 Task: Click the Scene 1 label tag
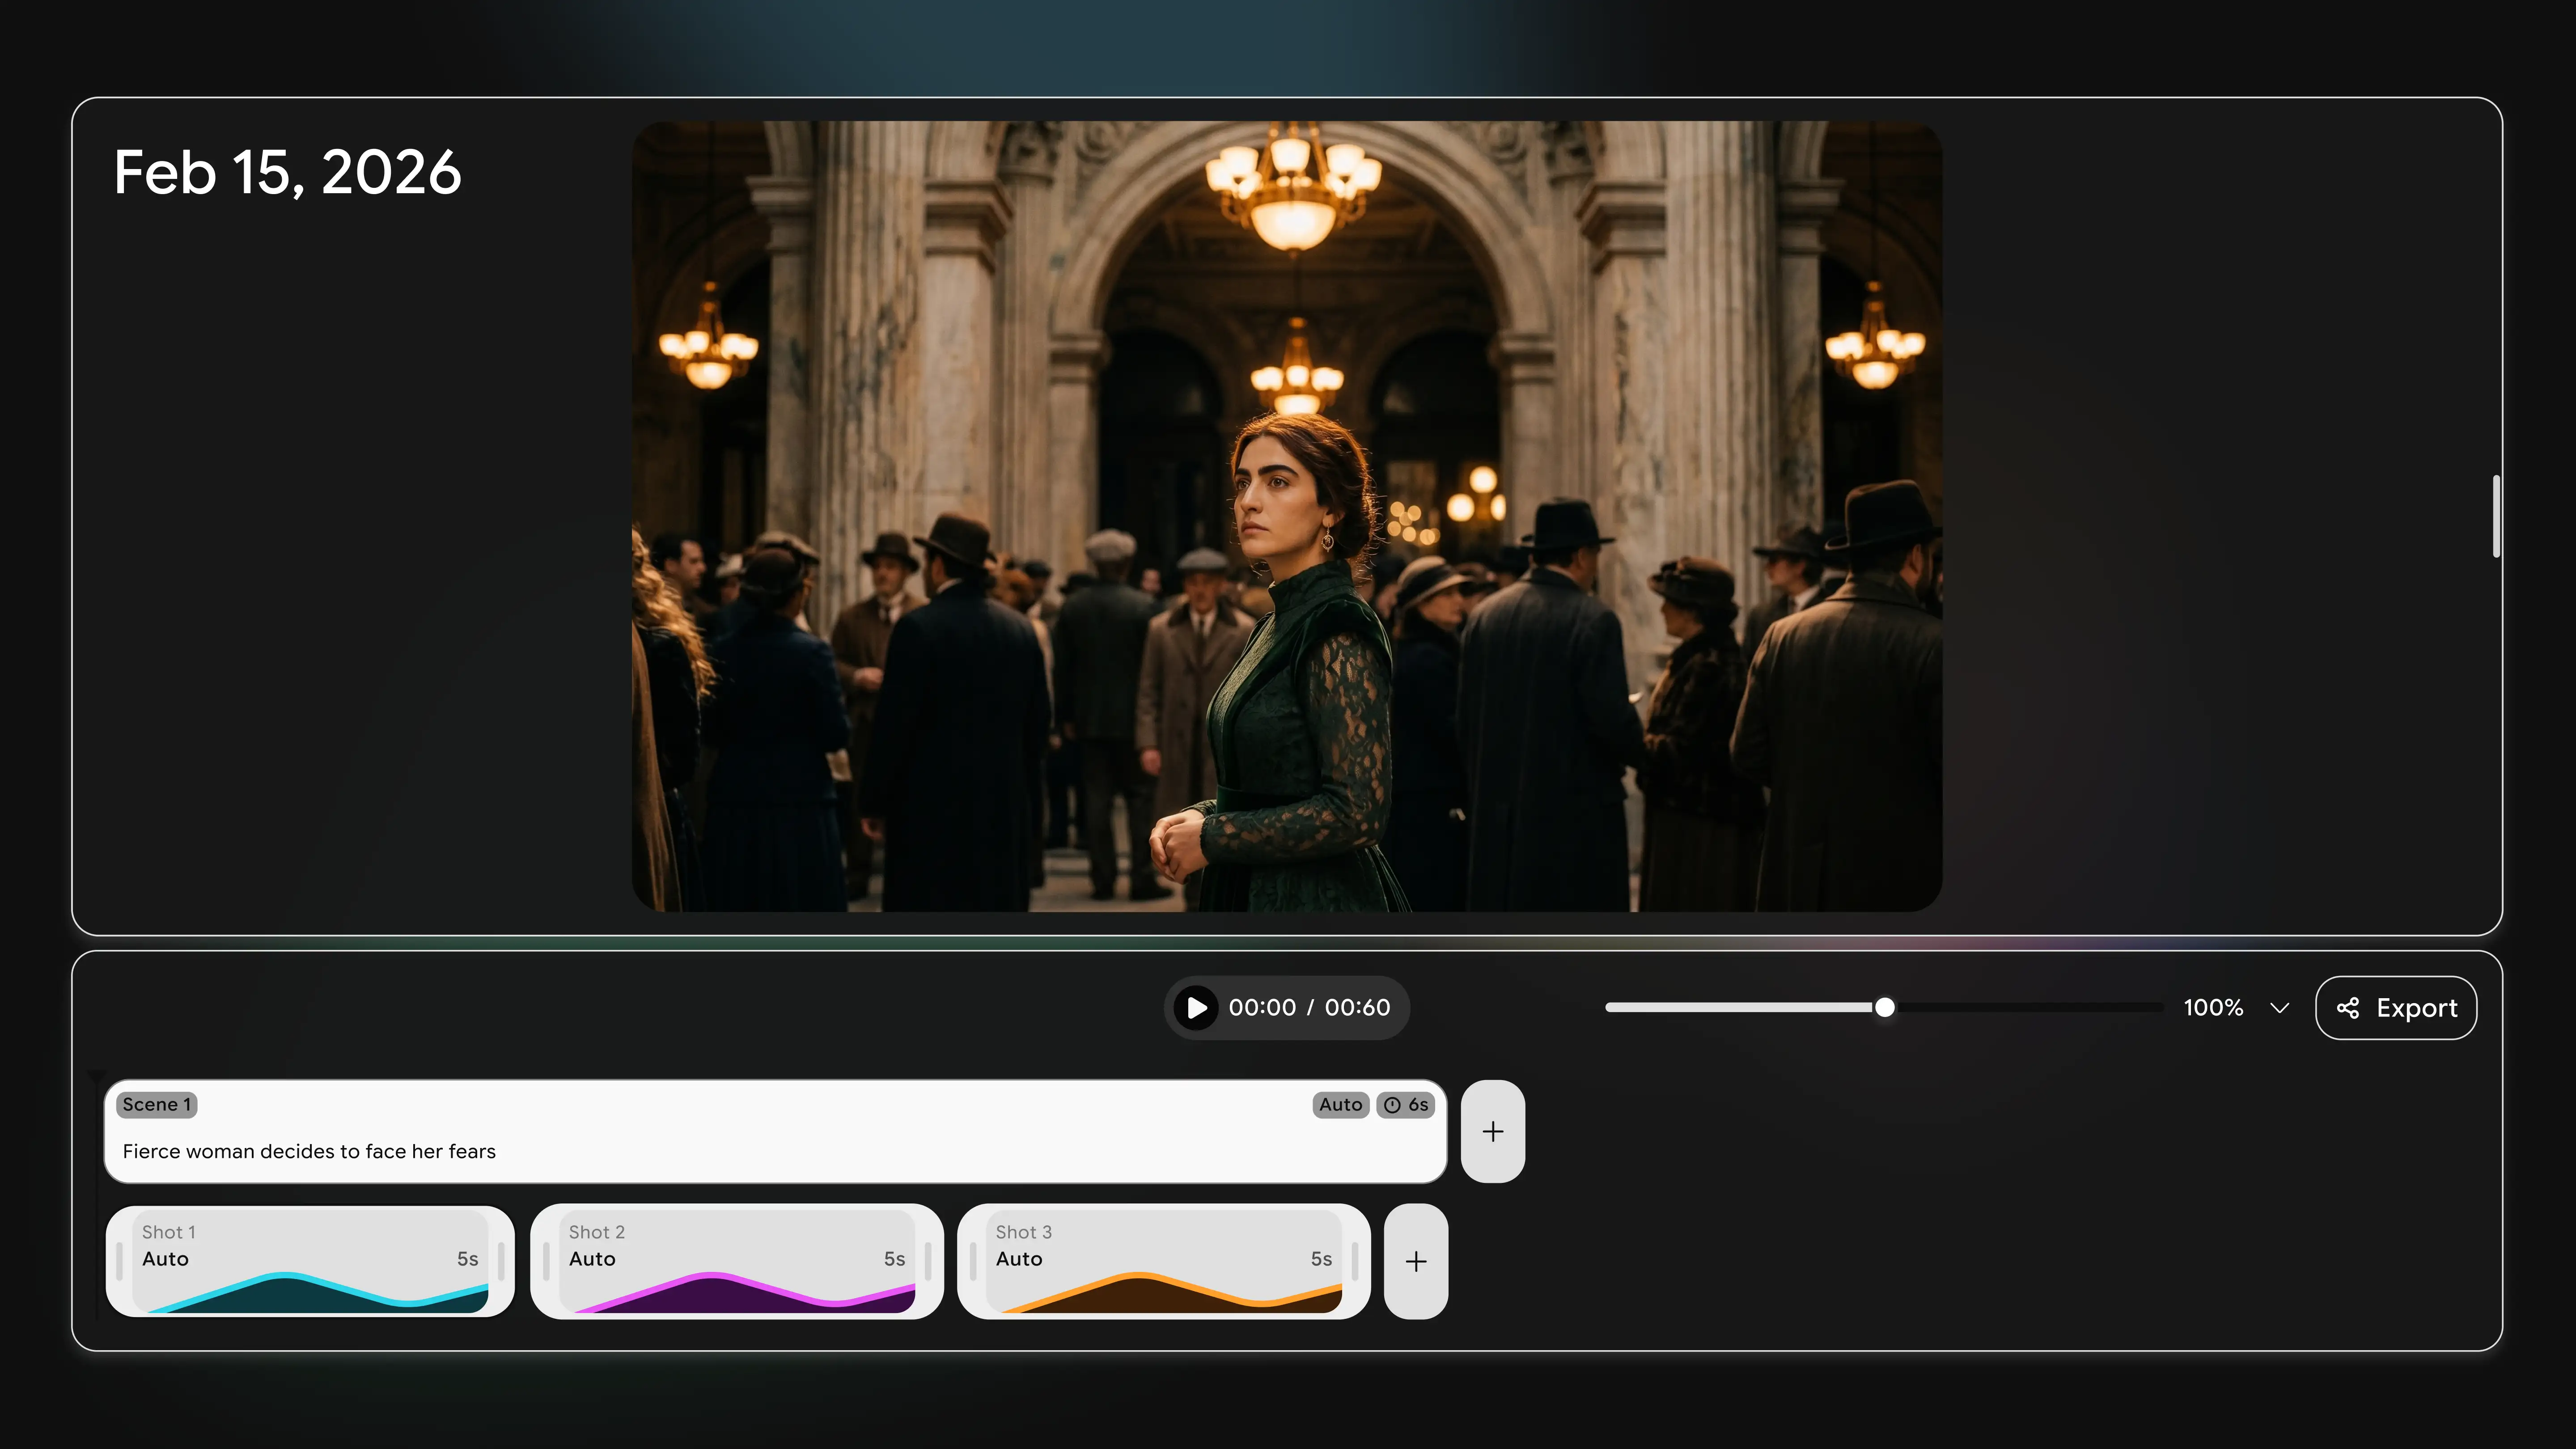[x=157, y=1105]
